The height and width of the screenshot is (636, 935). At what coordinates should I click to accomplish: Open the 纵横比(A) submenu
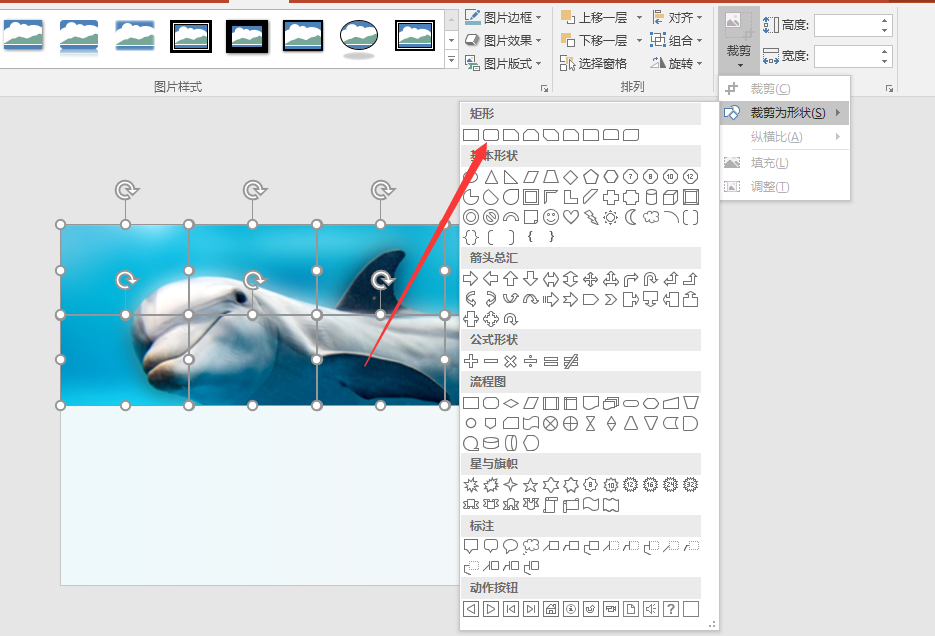coord(785,137)
